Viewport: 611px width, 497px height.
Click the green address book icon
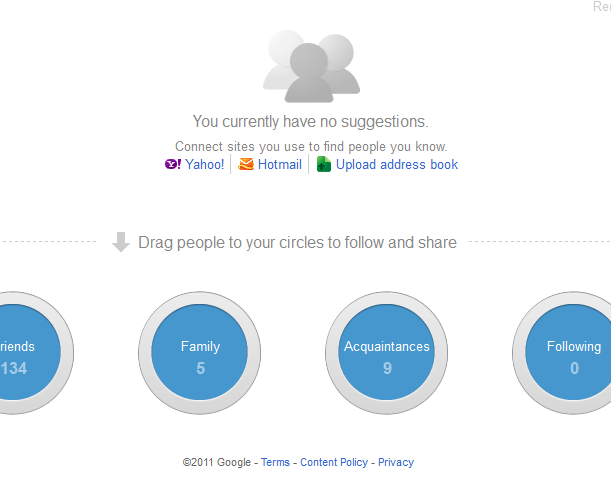pos(324,165)
